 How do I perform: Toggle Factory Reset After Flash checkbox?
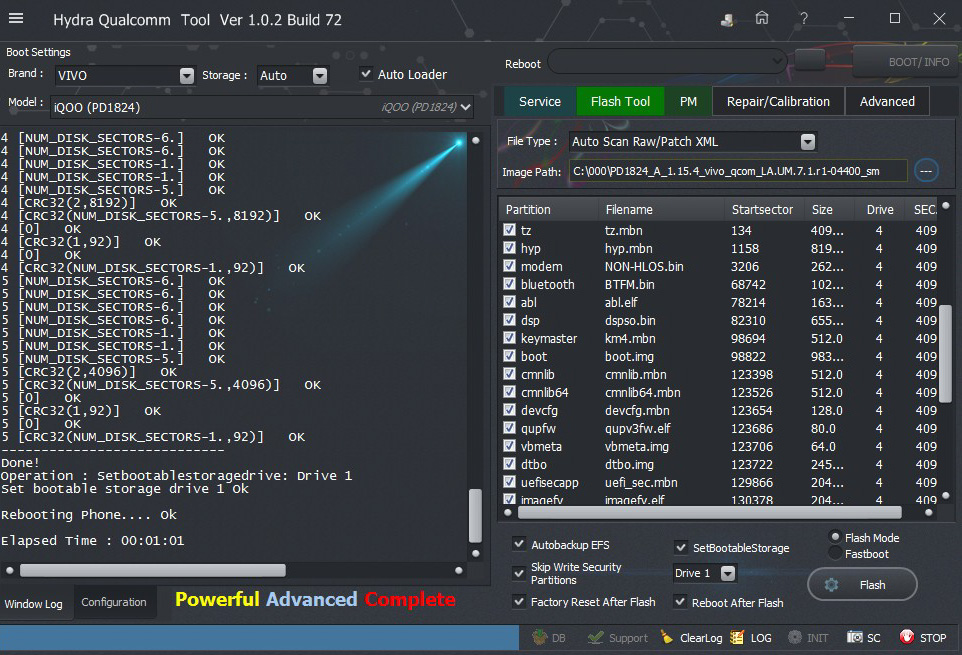[519, 601]
